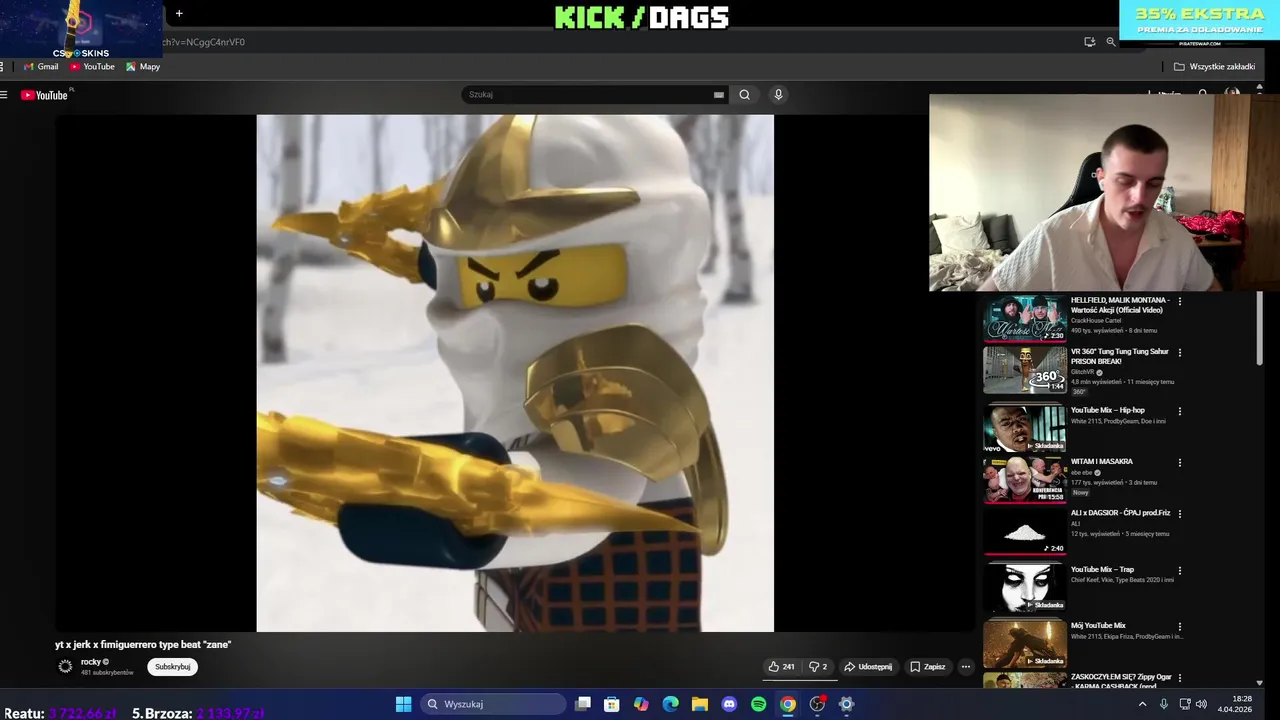
Task: Open network display icon in tray
Action: tap(1184, 704)
